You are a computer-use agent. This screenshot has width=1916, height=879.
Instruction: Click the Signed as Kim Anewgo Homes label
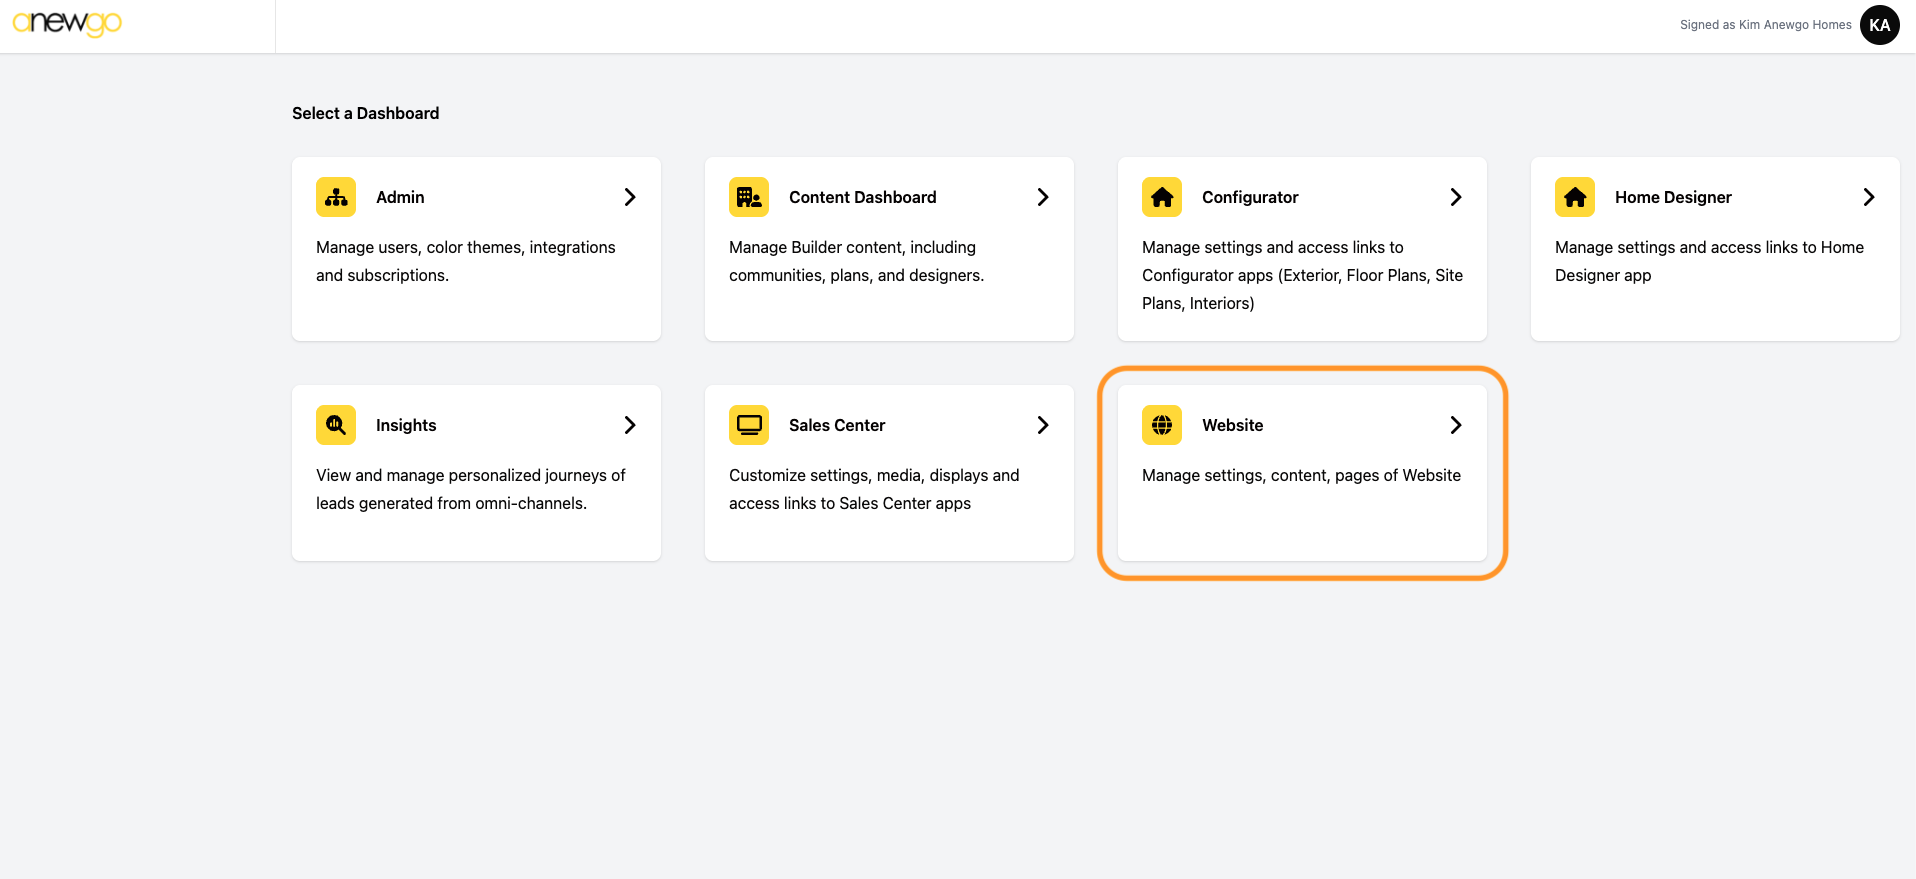1765,25
